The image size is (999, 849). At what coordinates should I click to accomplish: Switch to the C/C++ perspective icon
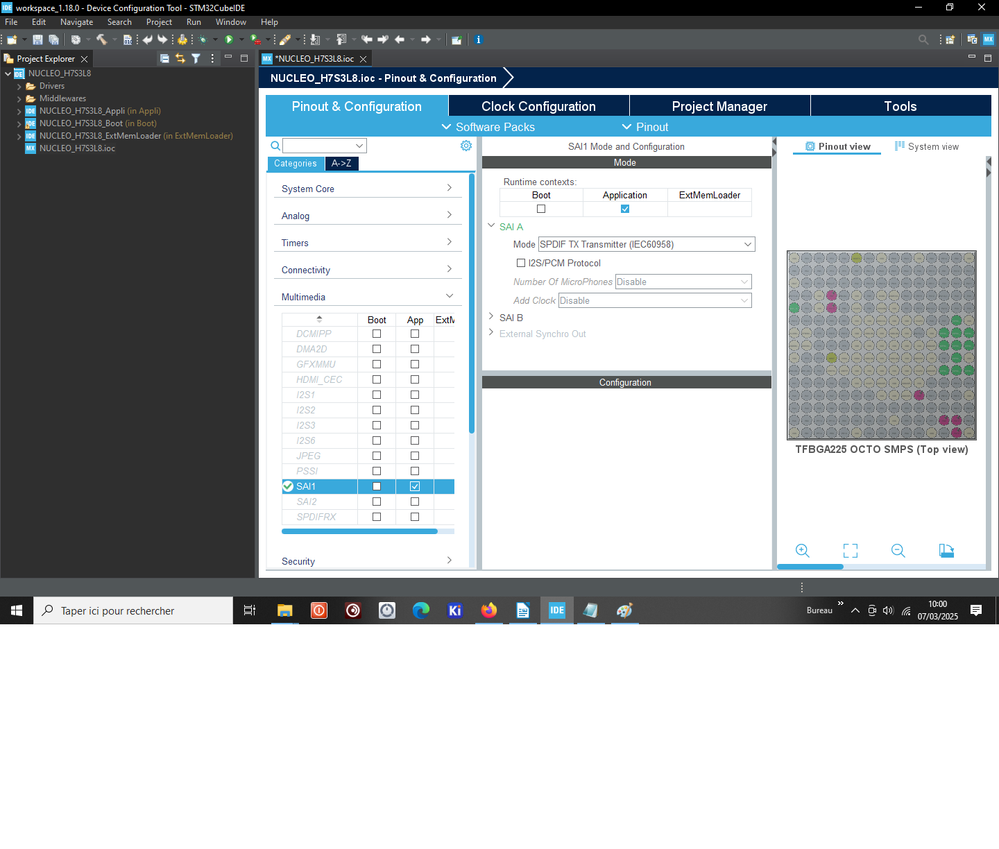[x=972, y=39]
